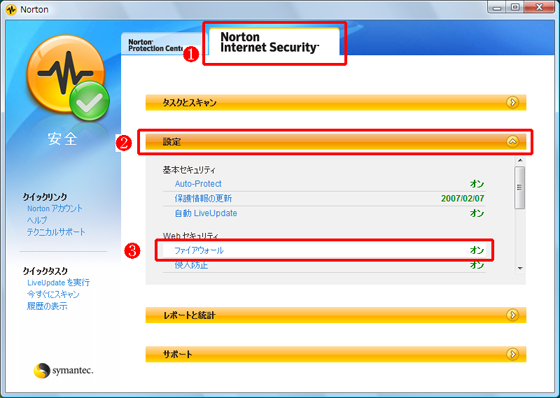Click the 設定 header bar
This screenshot has width=560, height=398.
tap(336, 142)
